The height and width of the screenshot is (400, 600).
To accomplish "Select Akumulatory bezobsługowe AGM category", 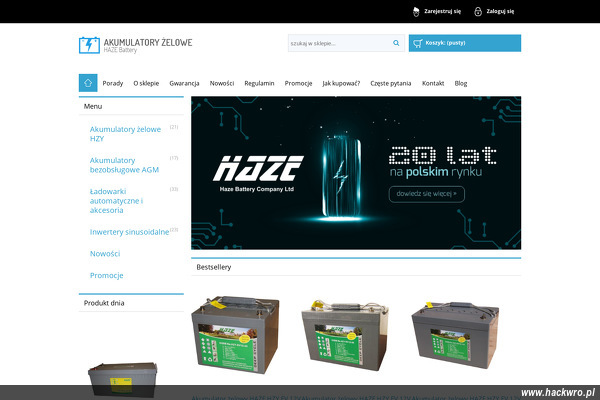I will click(124, 165).
